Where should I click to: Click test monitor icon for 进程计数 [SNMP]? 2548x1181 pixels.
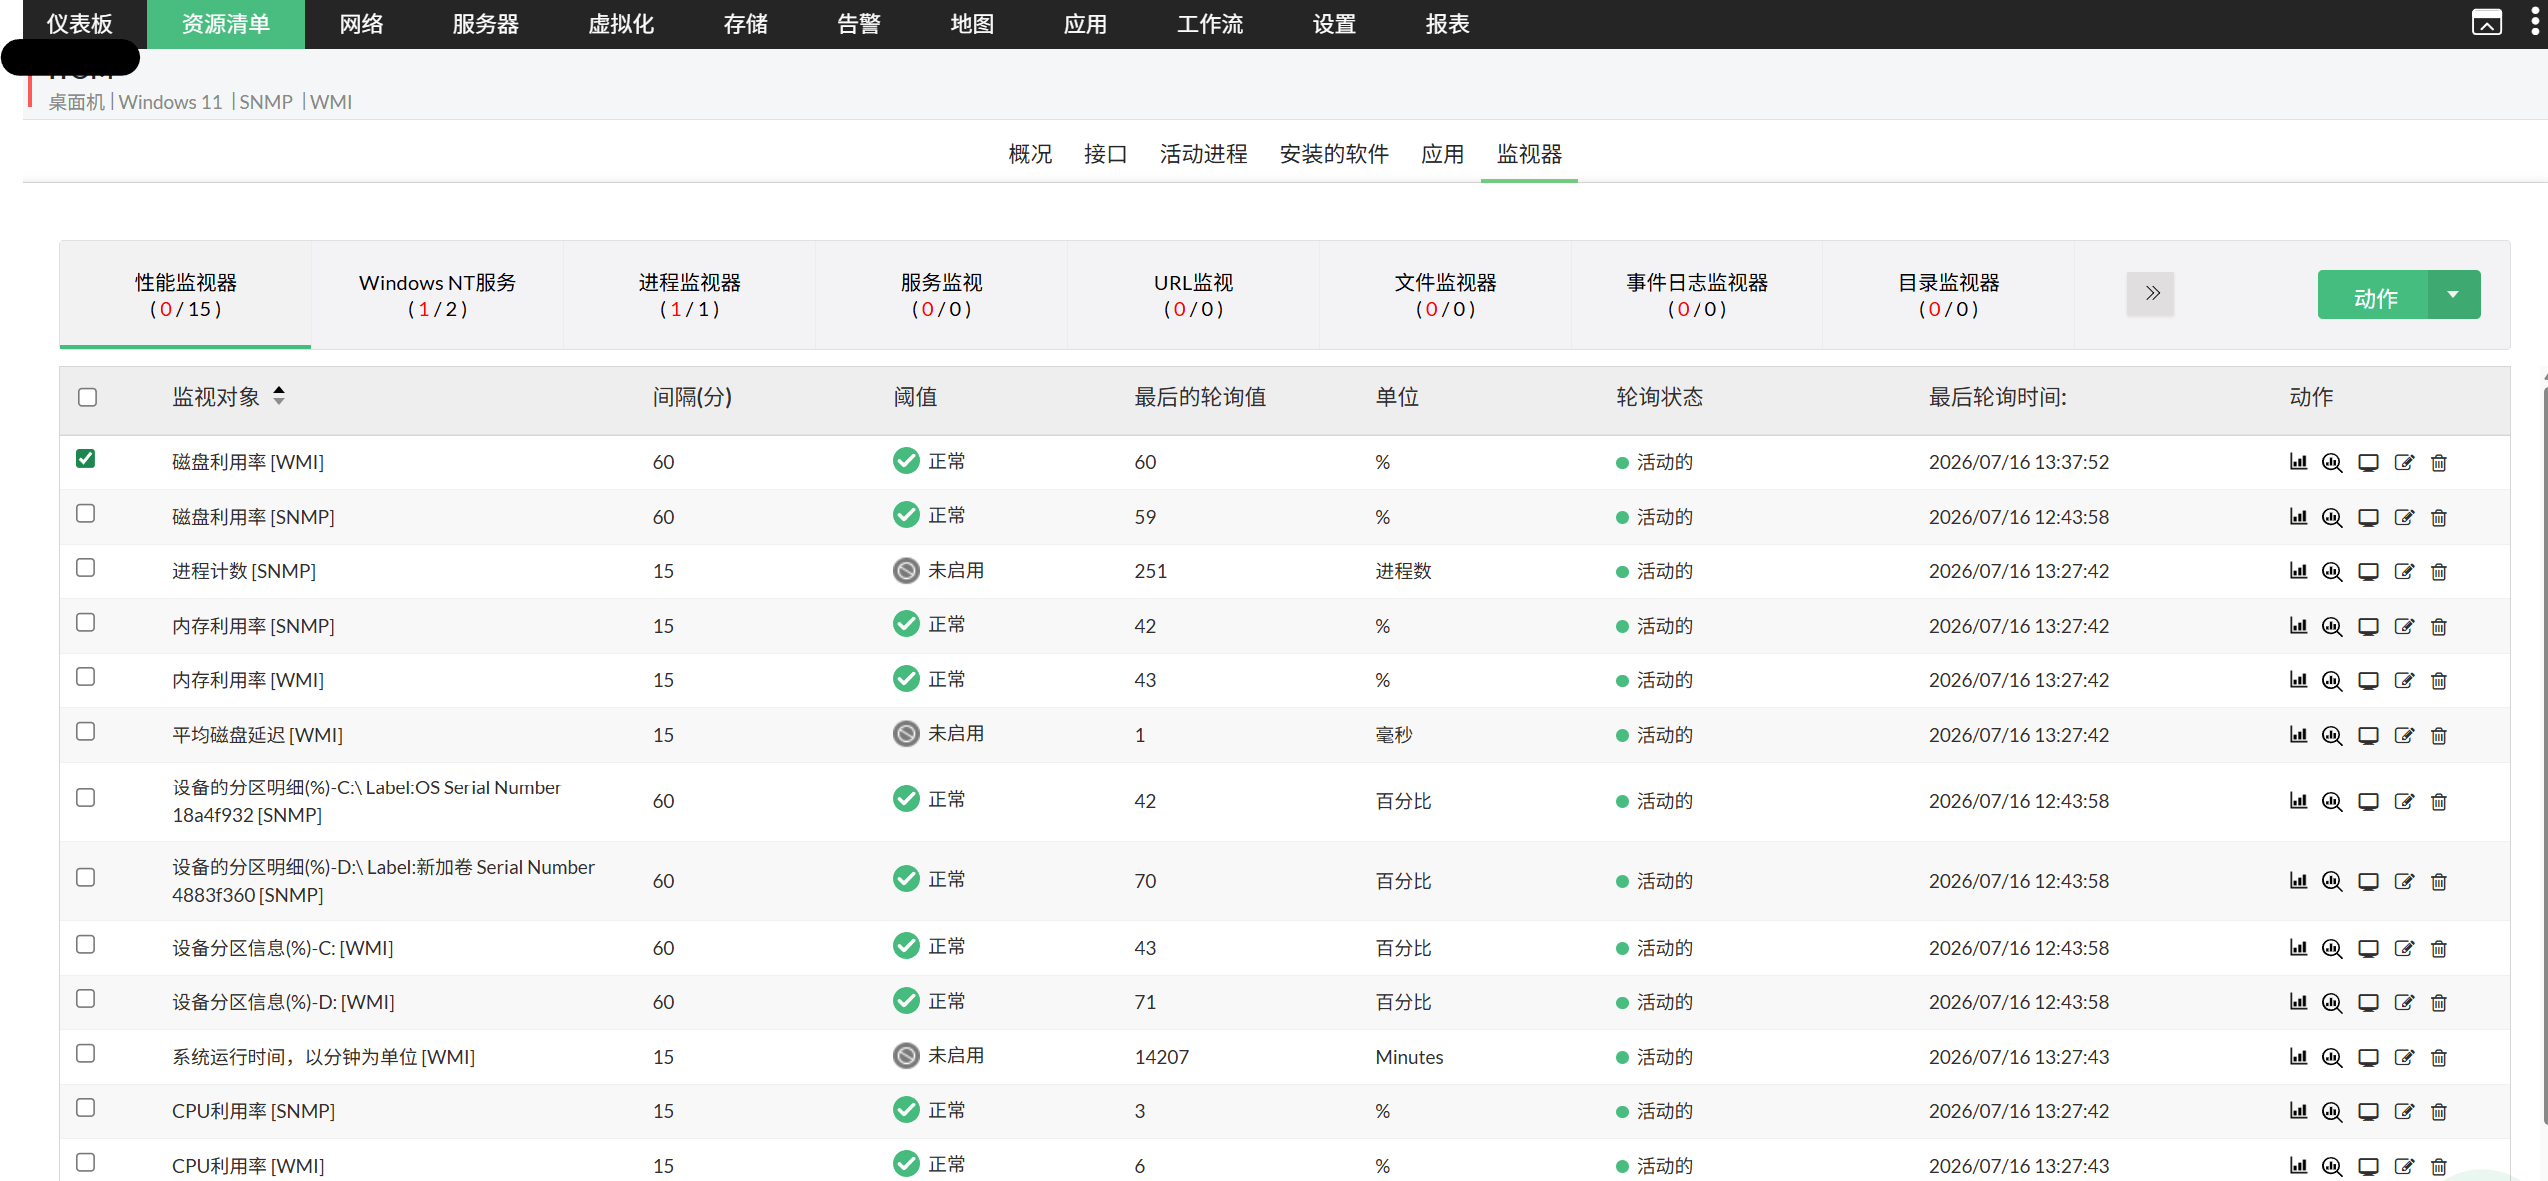[x=2332, y=571]
